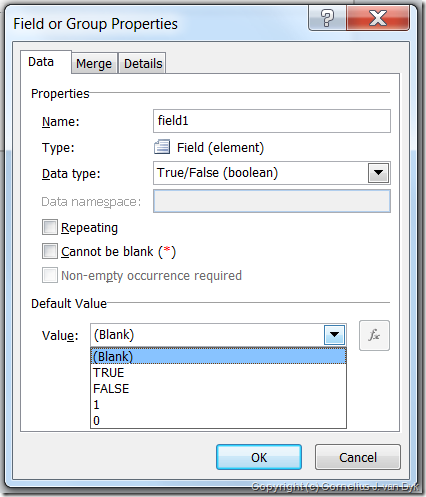The image size is (426, 497).
Task: Click the Field element type icon
Action: (x=162, y=147)
